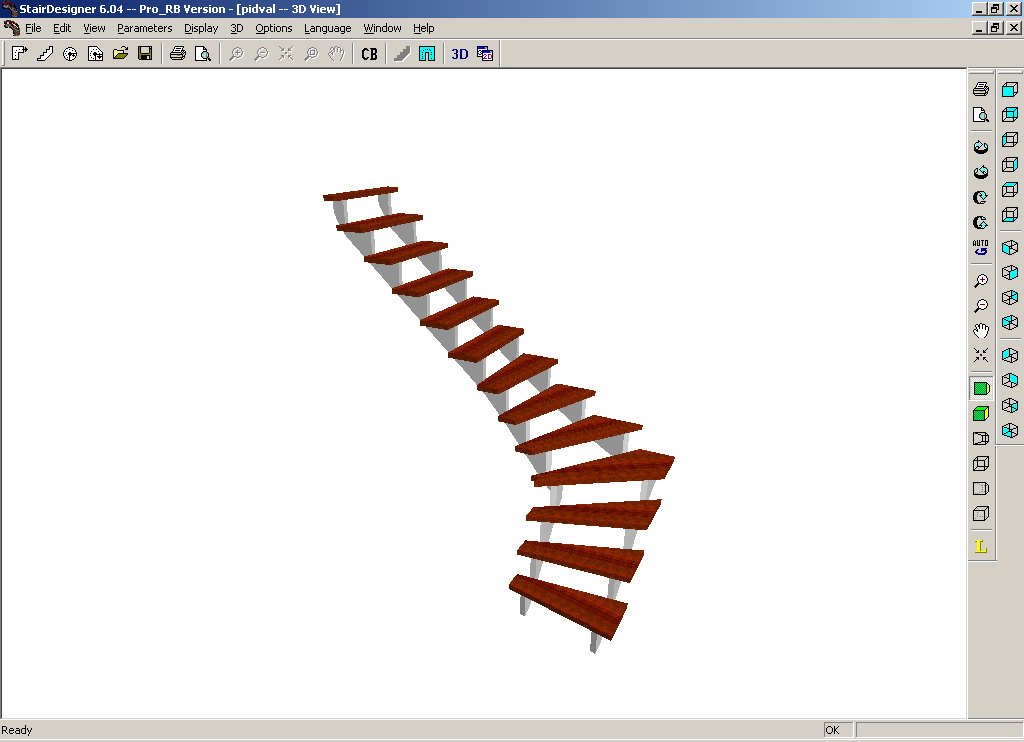
Task: Toggle the flat green shaded render mode
Action: [x=980, y=389]
